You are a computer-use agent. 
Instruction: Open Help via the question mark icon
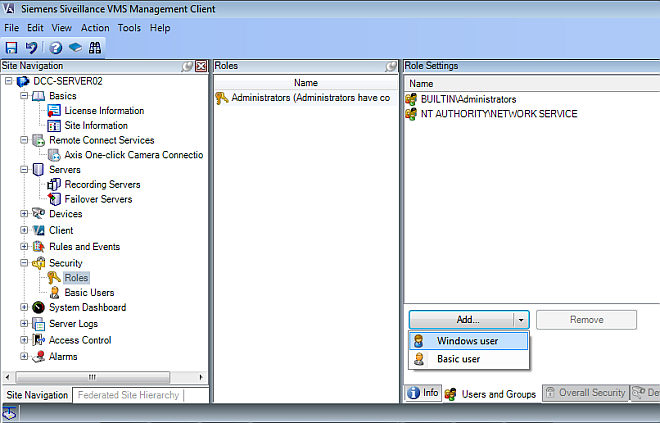[56, 47]
